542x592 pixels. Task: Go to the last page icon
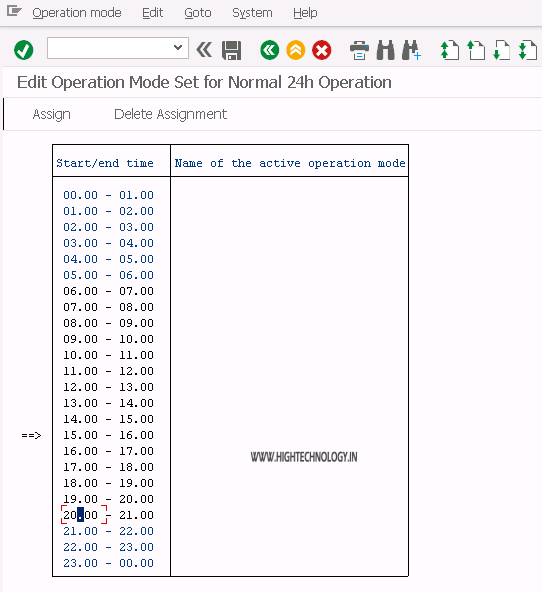click(x=528, y=50)
